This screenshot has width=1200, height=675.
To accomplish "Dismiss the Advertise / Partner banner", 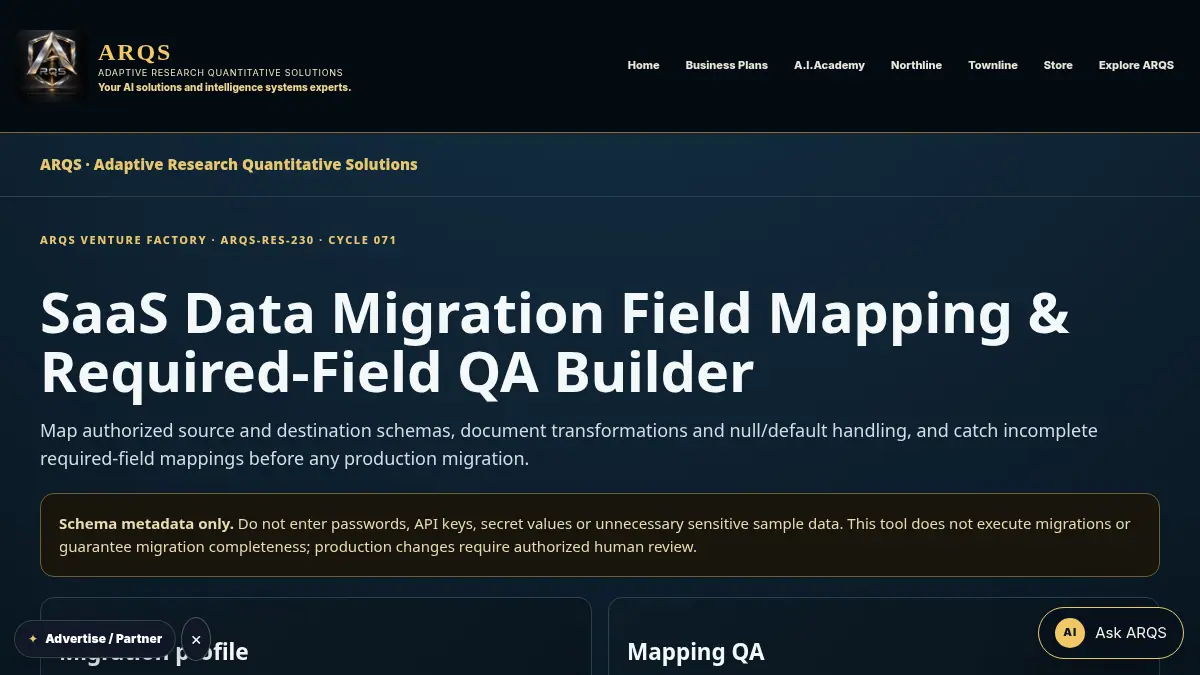I will (x=196, y=639).
